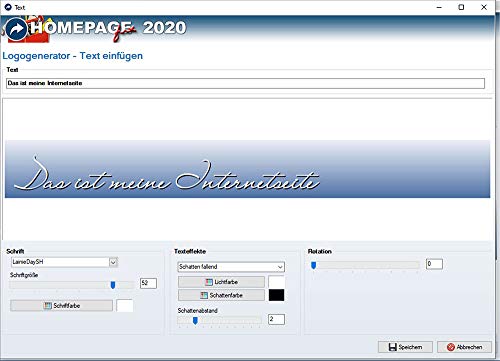Click the Schrift group label
The image size is (500, 361).
click(15, 251)
